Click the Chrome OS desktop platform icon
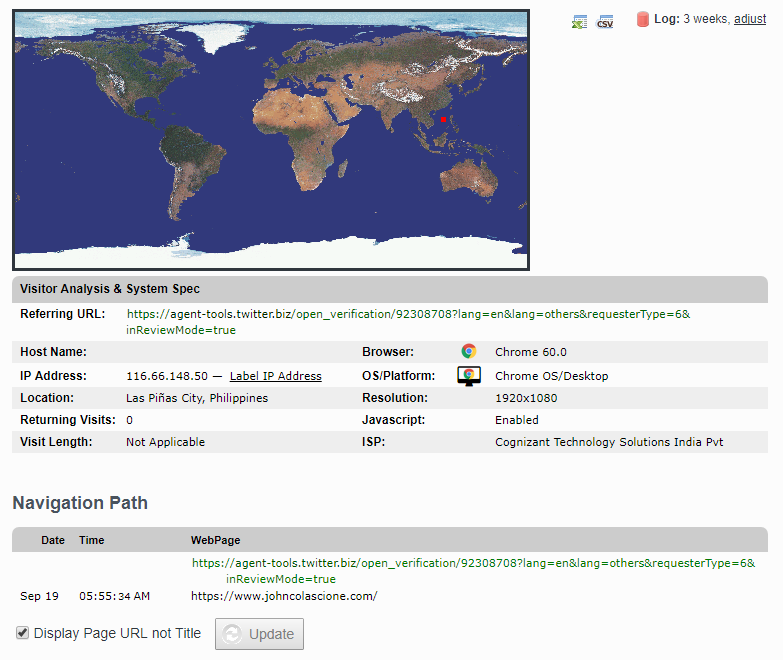The width and height of the screenshot is (783, 660). pyautogui.click(x=469, y=376)
